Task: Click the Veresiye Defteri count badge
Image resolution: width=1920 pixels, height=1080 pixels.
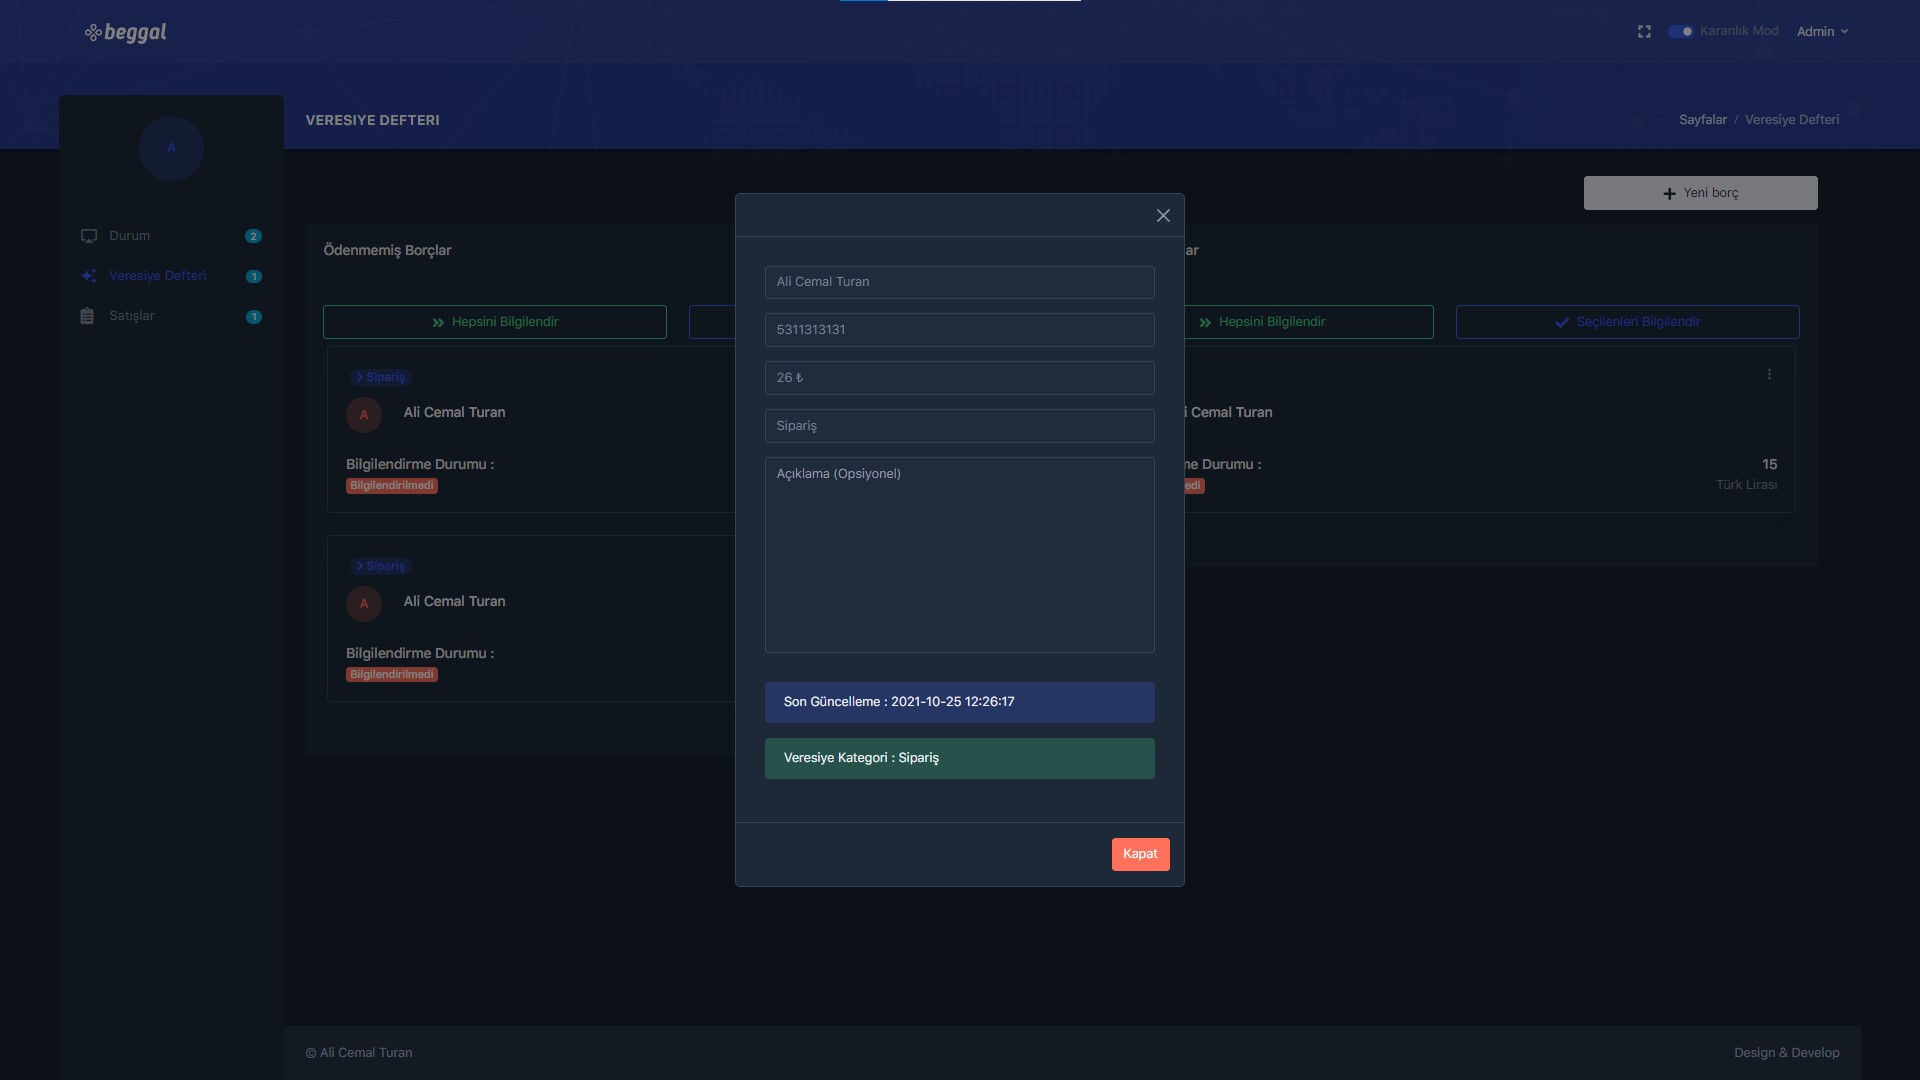Action: point(254,277)
